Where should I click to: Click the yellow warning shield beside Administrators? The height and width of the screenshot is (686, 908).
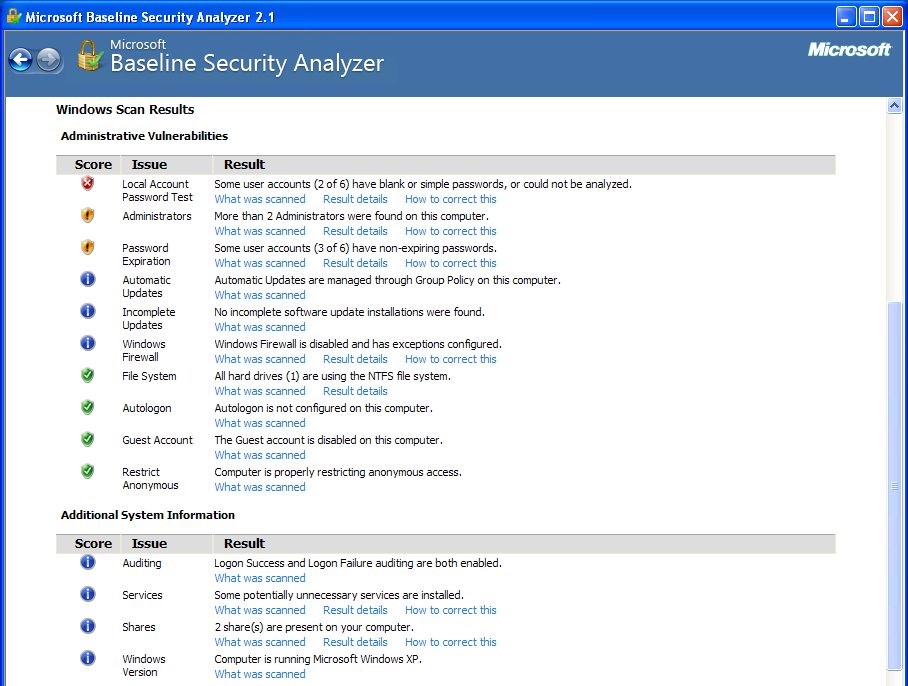coord(87,216)
